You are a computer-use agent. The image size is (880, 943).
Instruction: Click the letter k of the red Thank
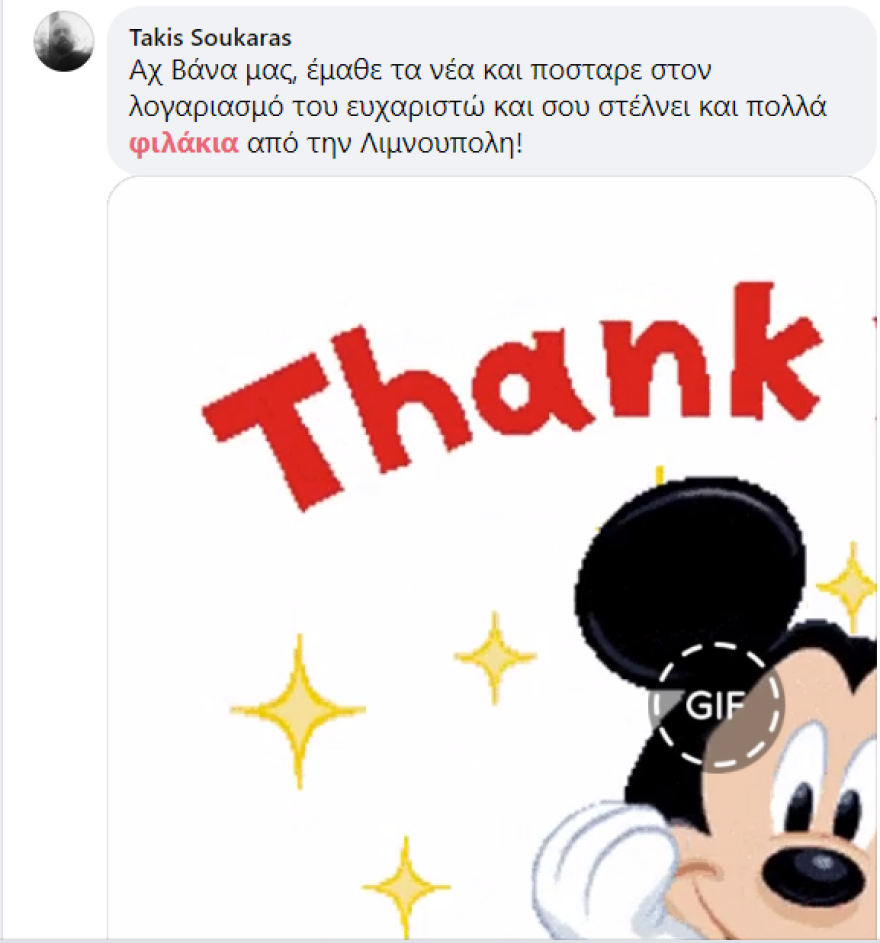(776, 350)
